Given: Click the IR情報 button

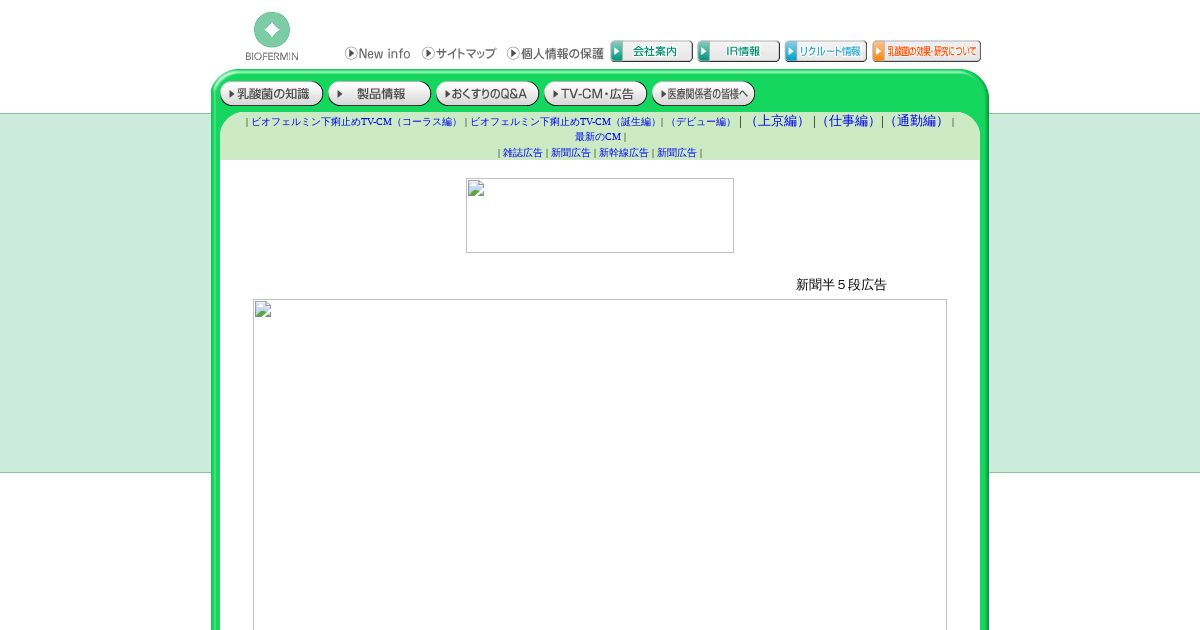Looking at the screenshot, I should (738, 51).
